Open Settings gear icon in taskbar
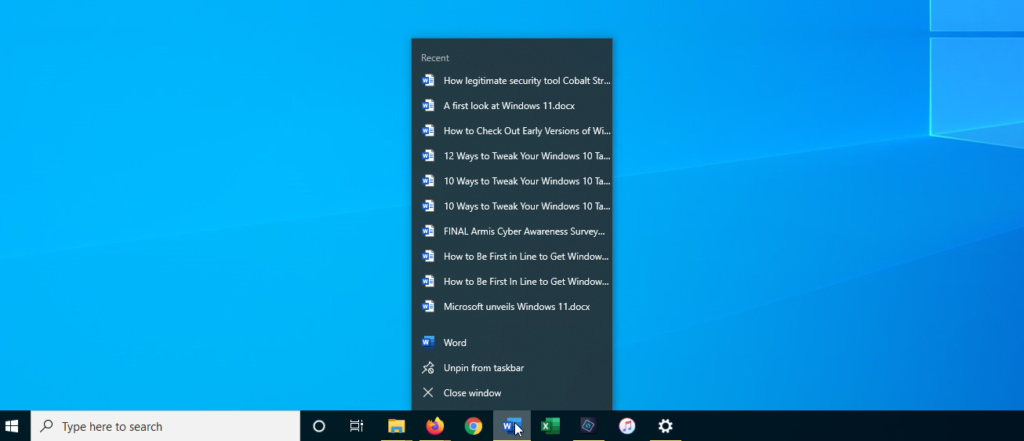Screen dimensions: 1024x441 665,426
